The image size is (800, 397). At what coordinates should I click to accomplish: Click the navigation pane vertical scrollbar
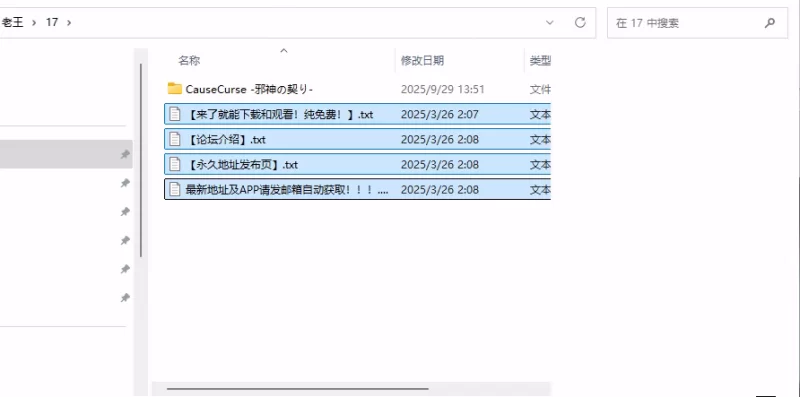pyautogui.click(x=141, y=161)
